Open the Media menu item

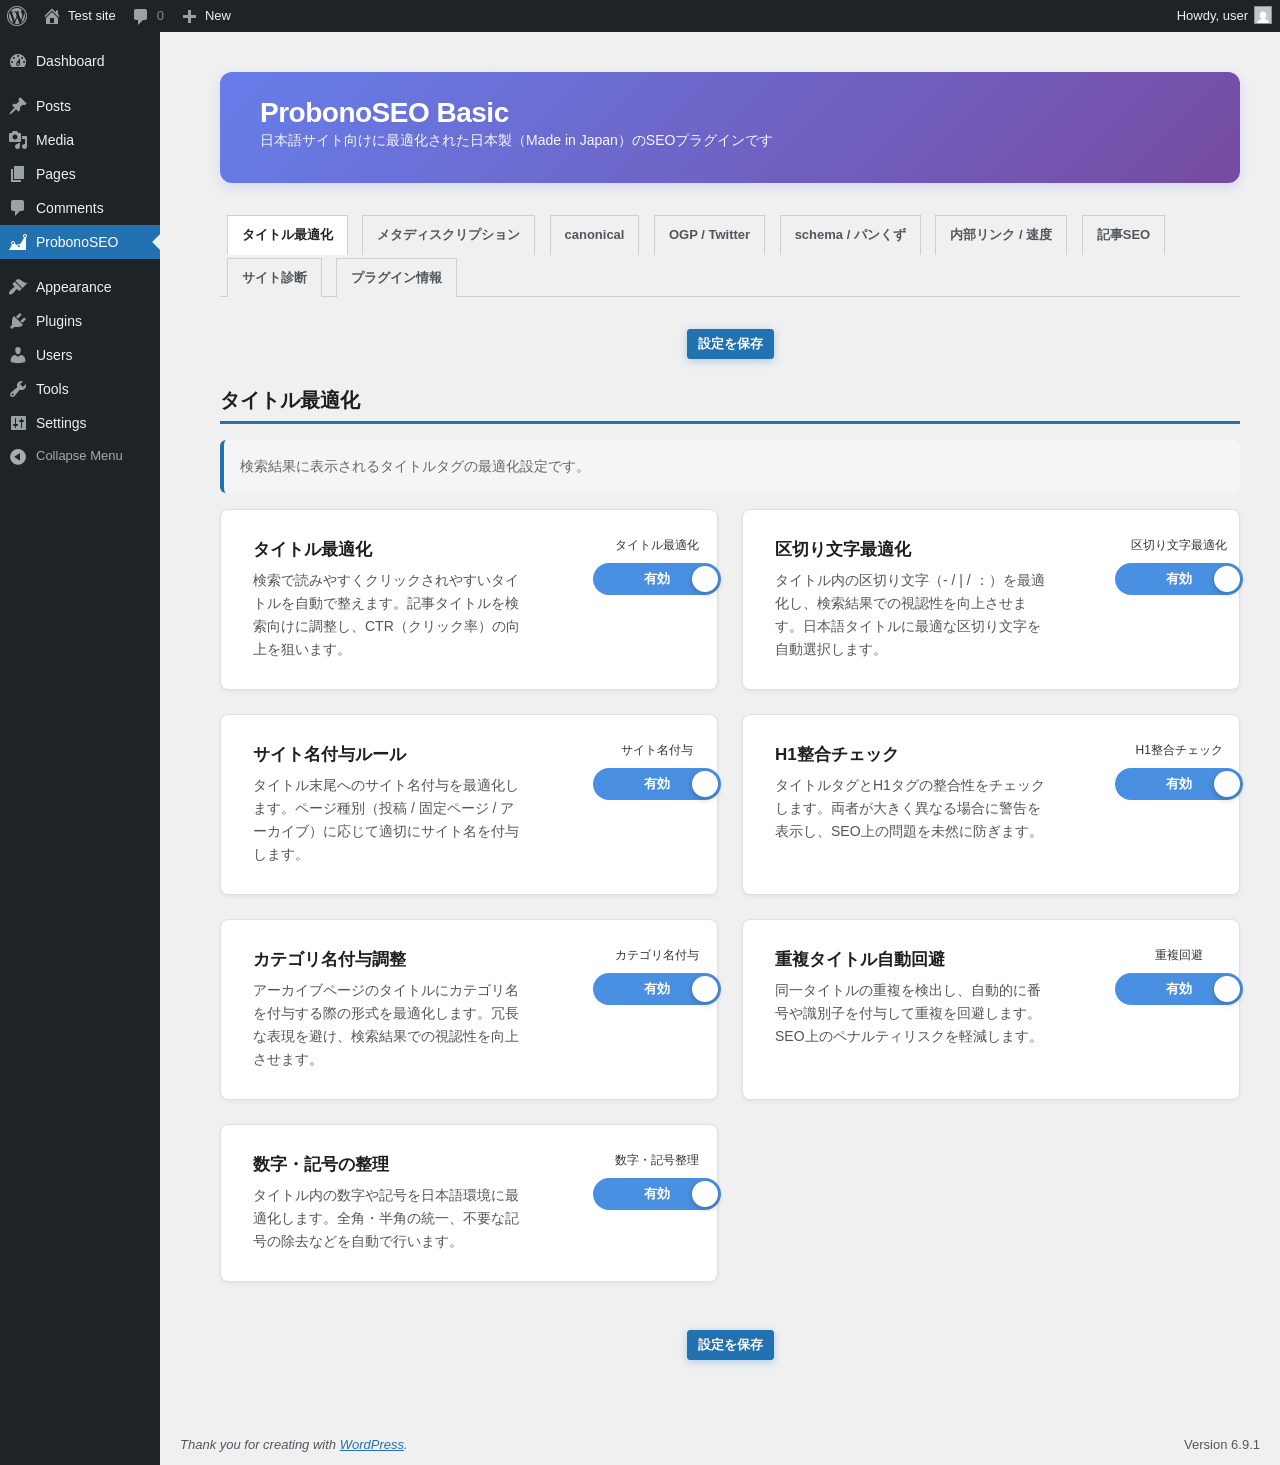pos(80,140)
